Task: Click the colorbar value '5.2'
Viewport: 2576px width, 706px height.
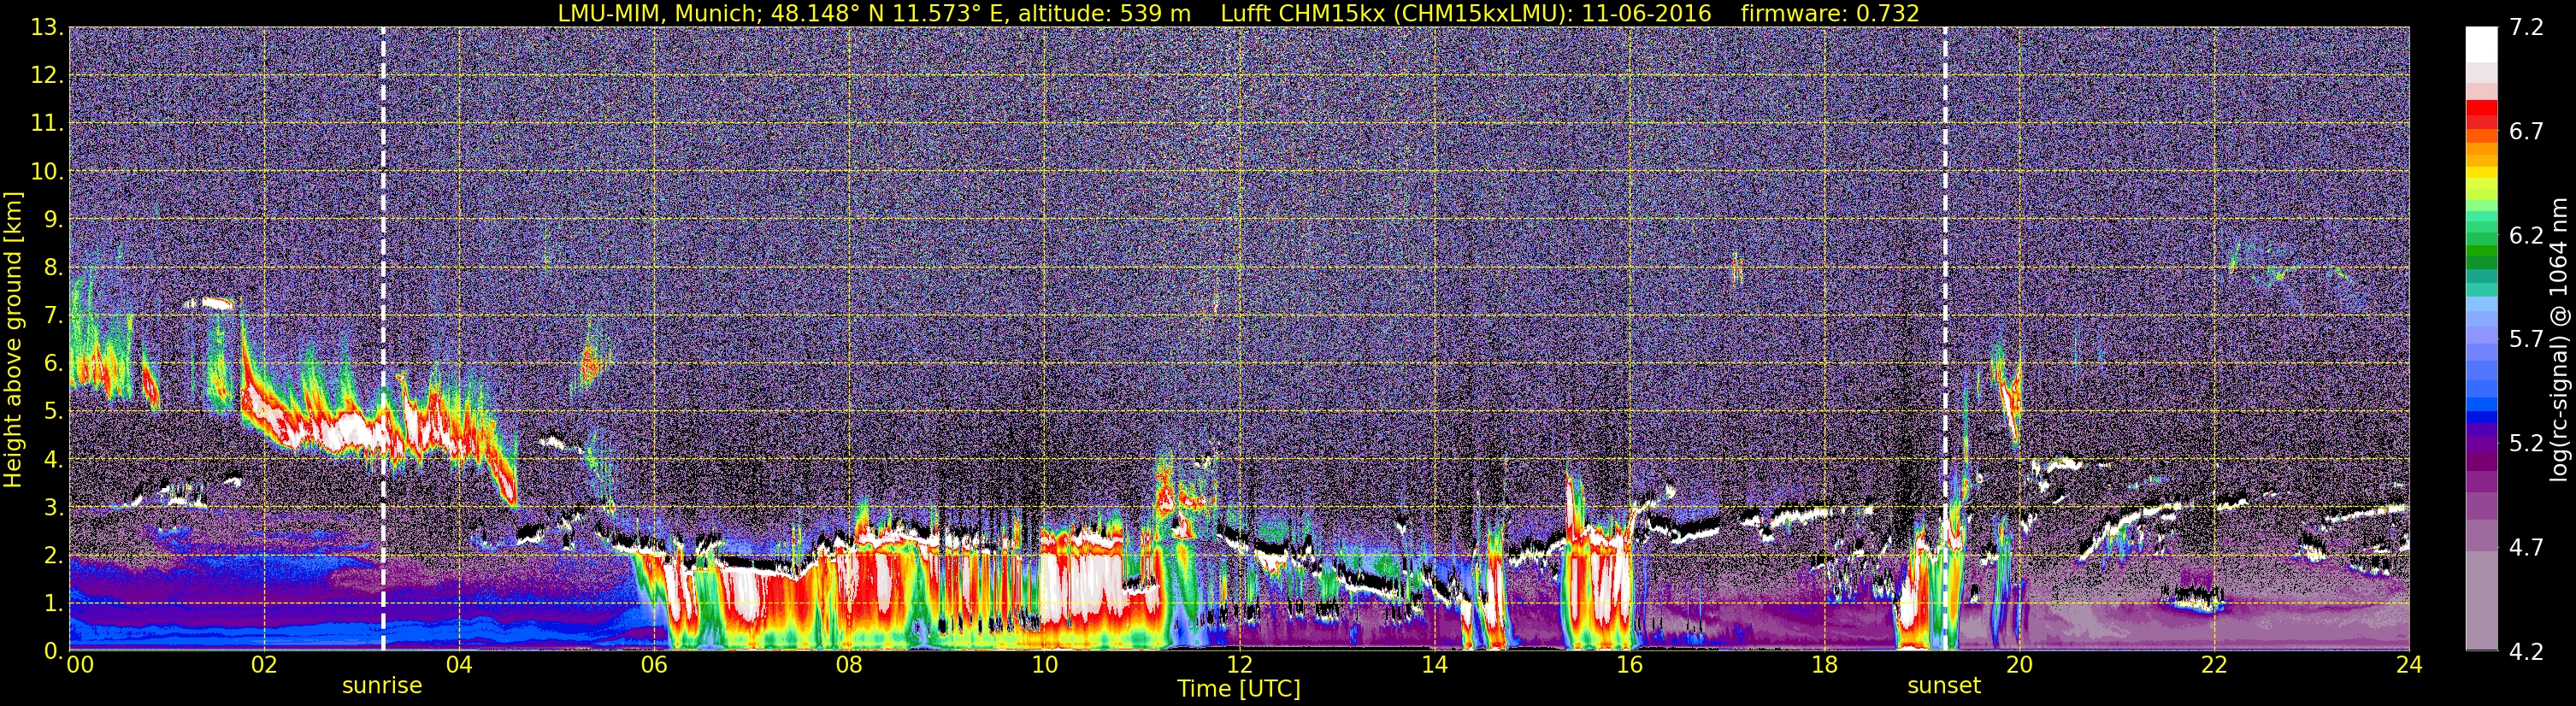Action: pos(2526,443)
